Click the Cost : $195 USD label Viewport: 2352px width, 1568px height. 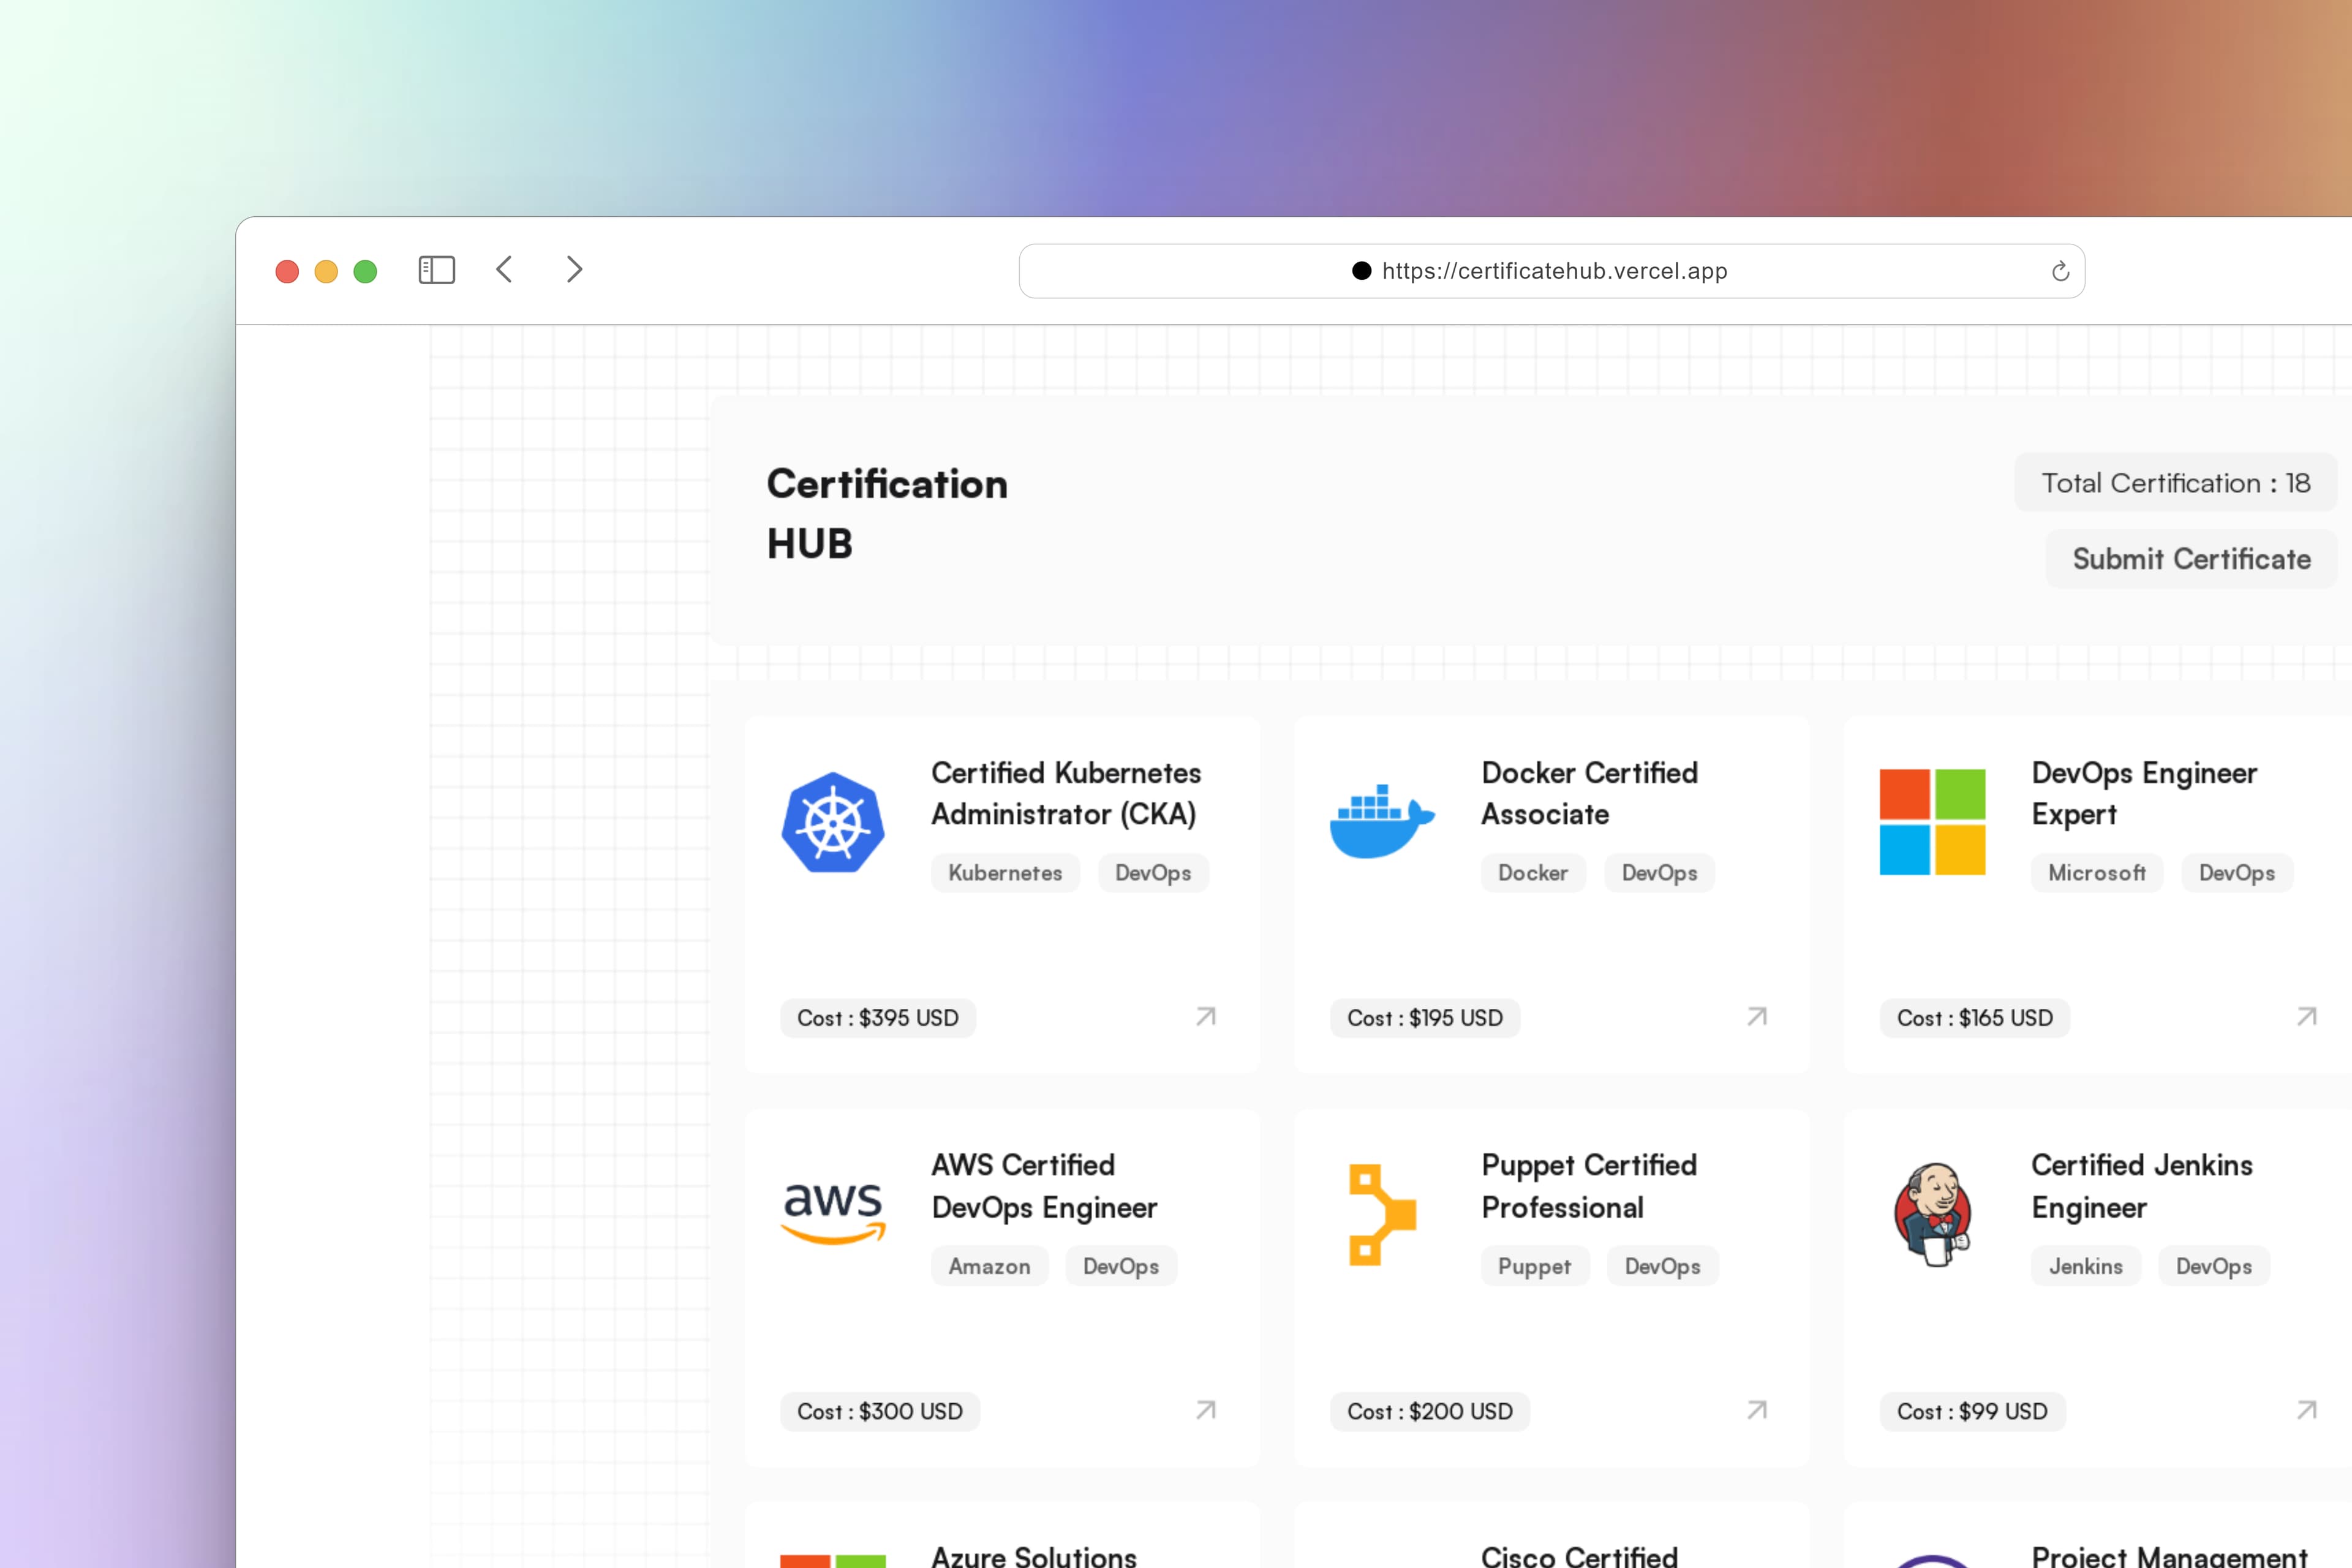pos(1425,1018)
